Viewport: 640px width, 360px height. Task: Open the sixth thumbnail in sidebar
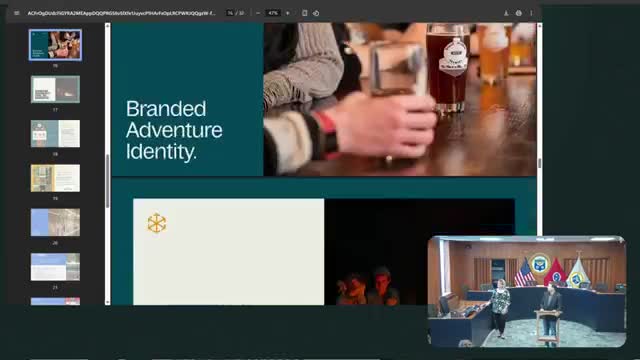click(x=55, y=267)
